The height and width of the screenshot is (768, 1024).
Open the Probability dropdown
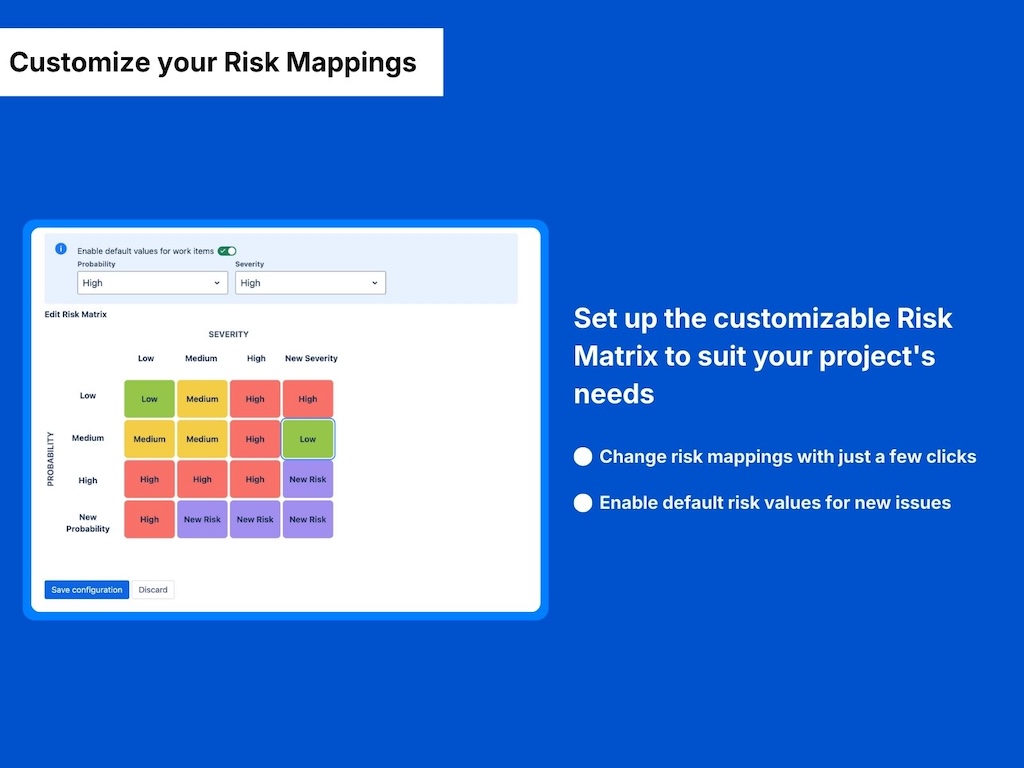(152, 283)
